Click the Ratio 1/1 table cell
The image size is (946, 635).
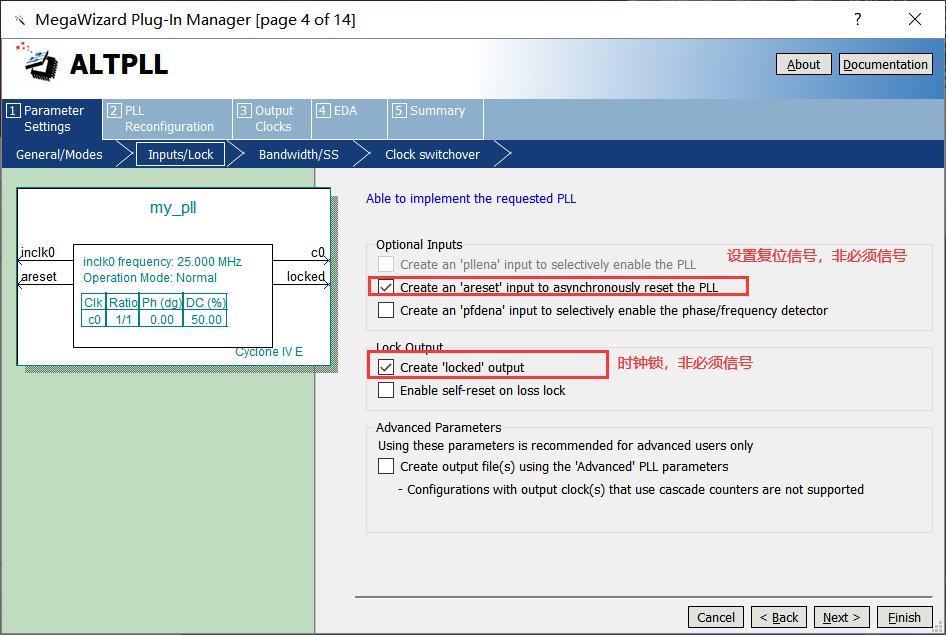[123, 320]
